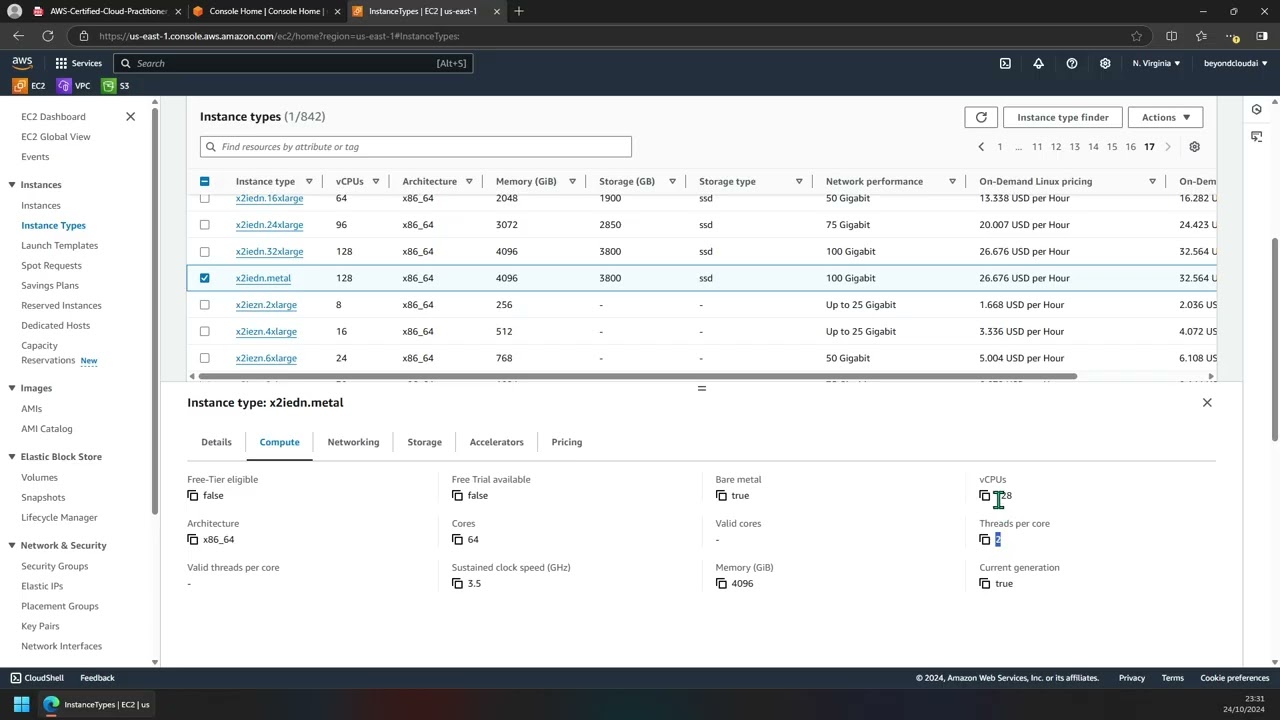Copy the Architecture value x86_64

[193, 540]
